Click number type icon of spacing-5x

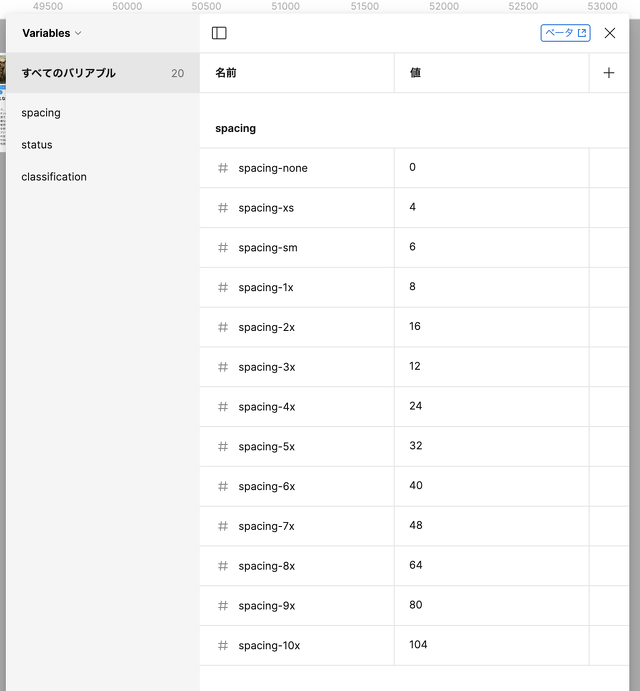pos(223,446)
